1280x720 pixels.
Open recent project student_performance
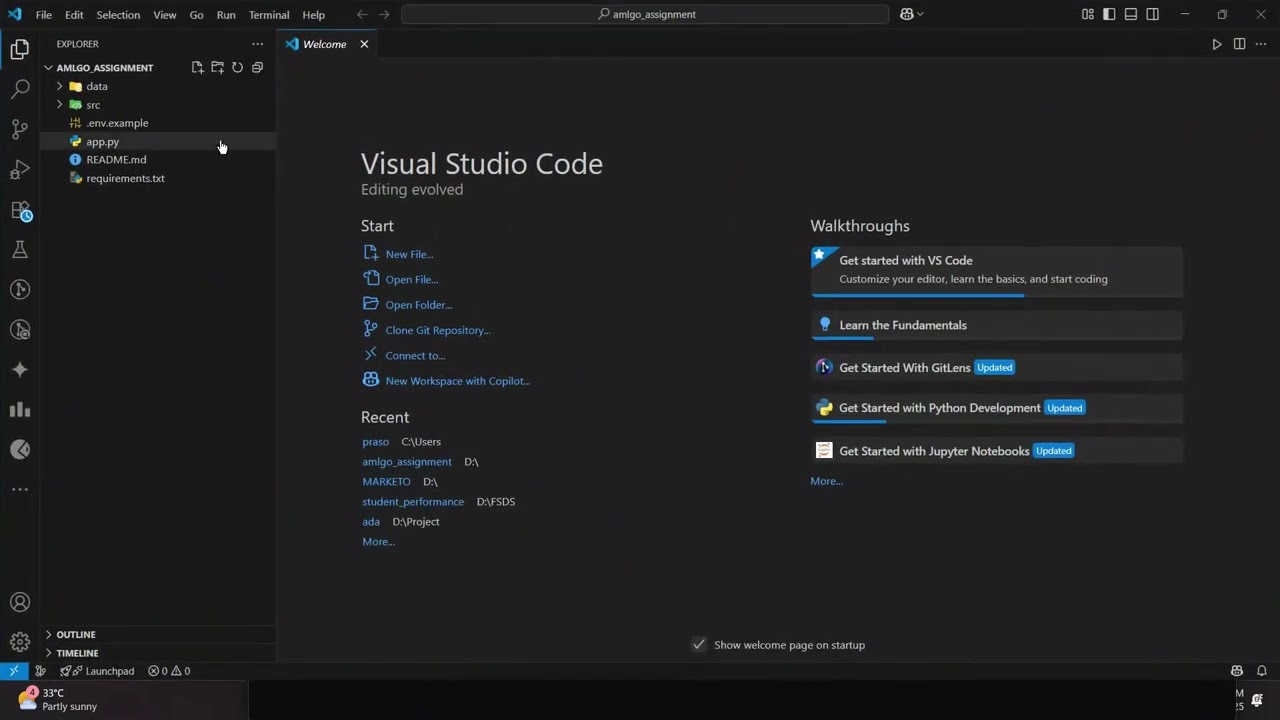(413, 502)
